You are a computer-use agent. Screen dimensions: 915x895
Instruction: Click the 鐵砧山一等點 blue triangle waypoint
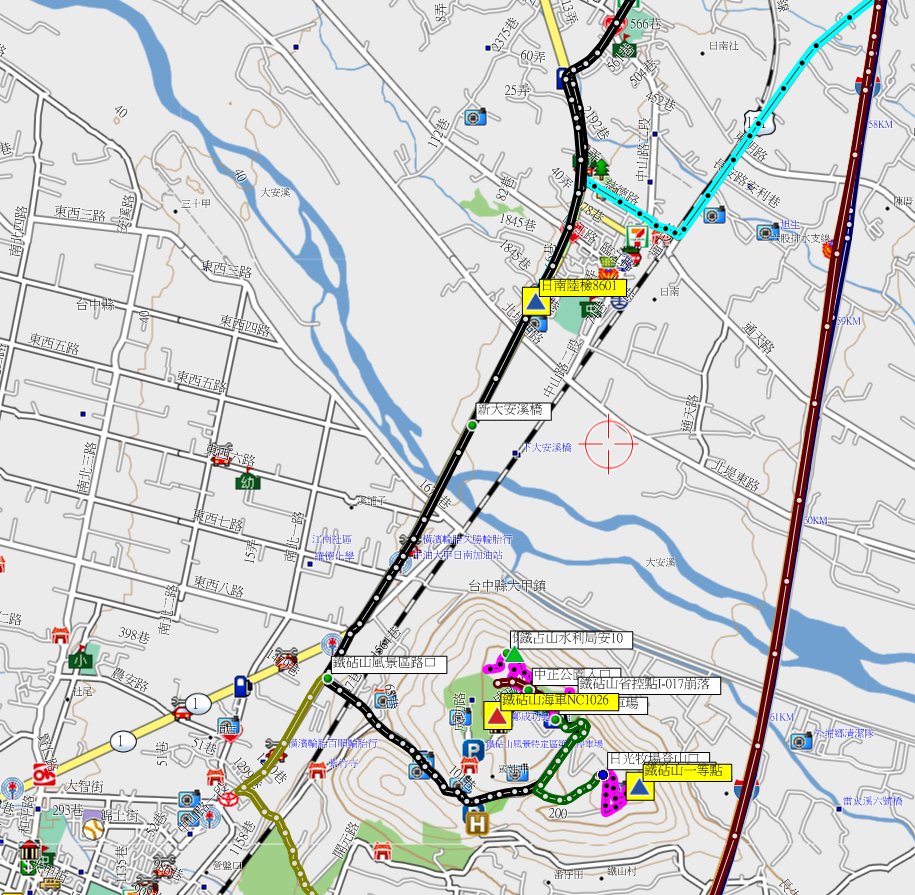(x=640, y=788)
